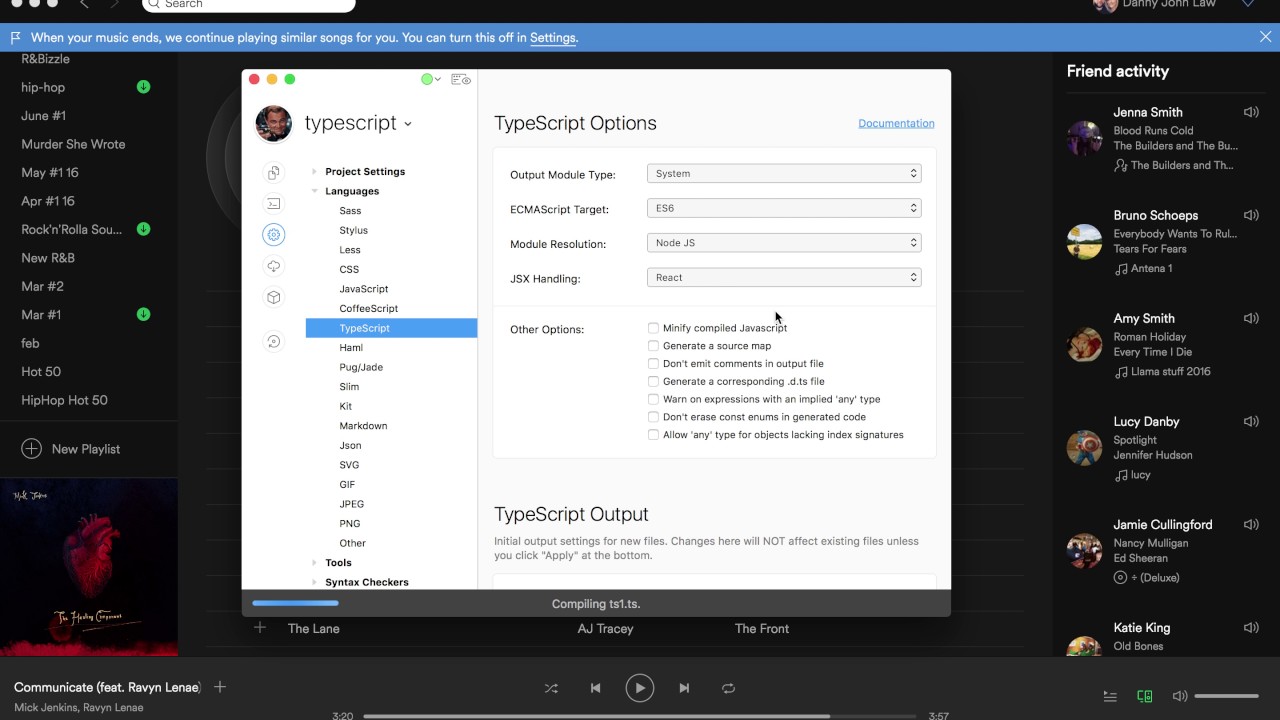The image size is (1280, 720).
Task: Select CoffeeScript in the Languages list
Action: [x=369, y=309]
